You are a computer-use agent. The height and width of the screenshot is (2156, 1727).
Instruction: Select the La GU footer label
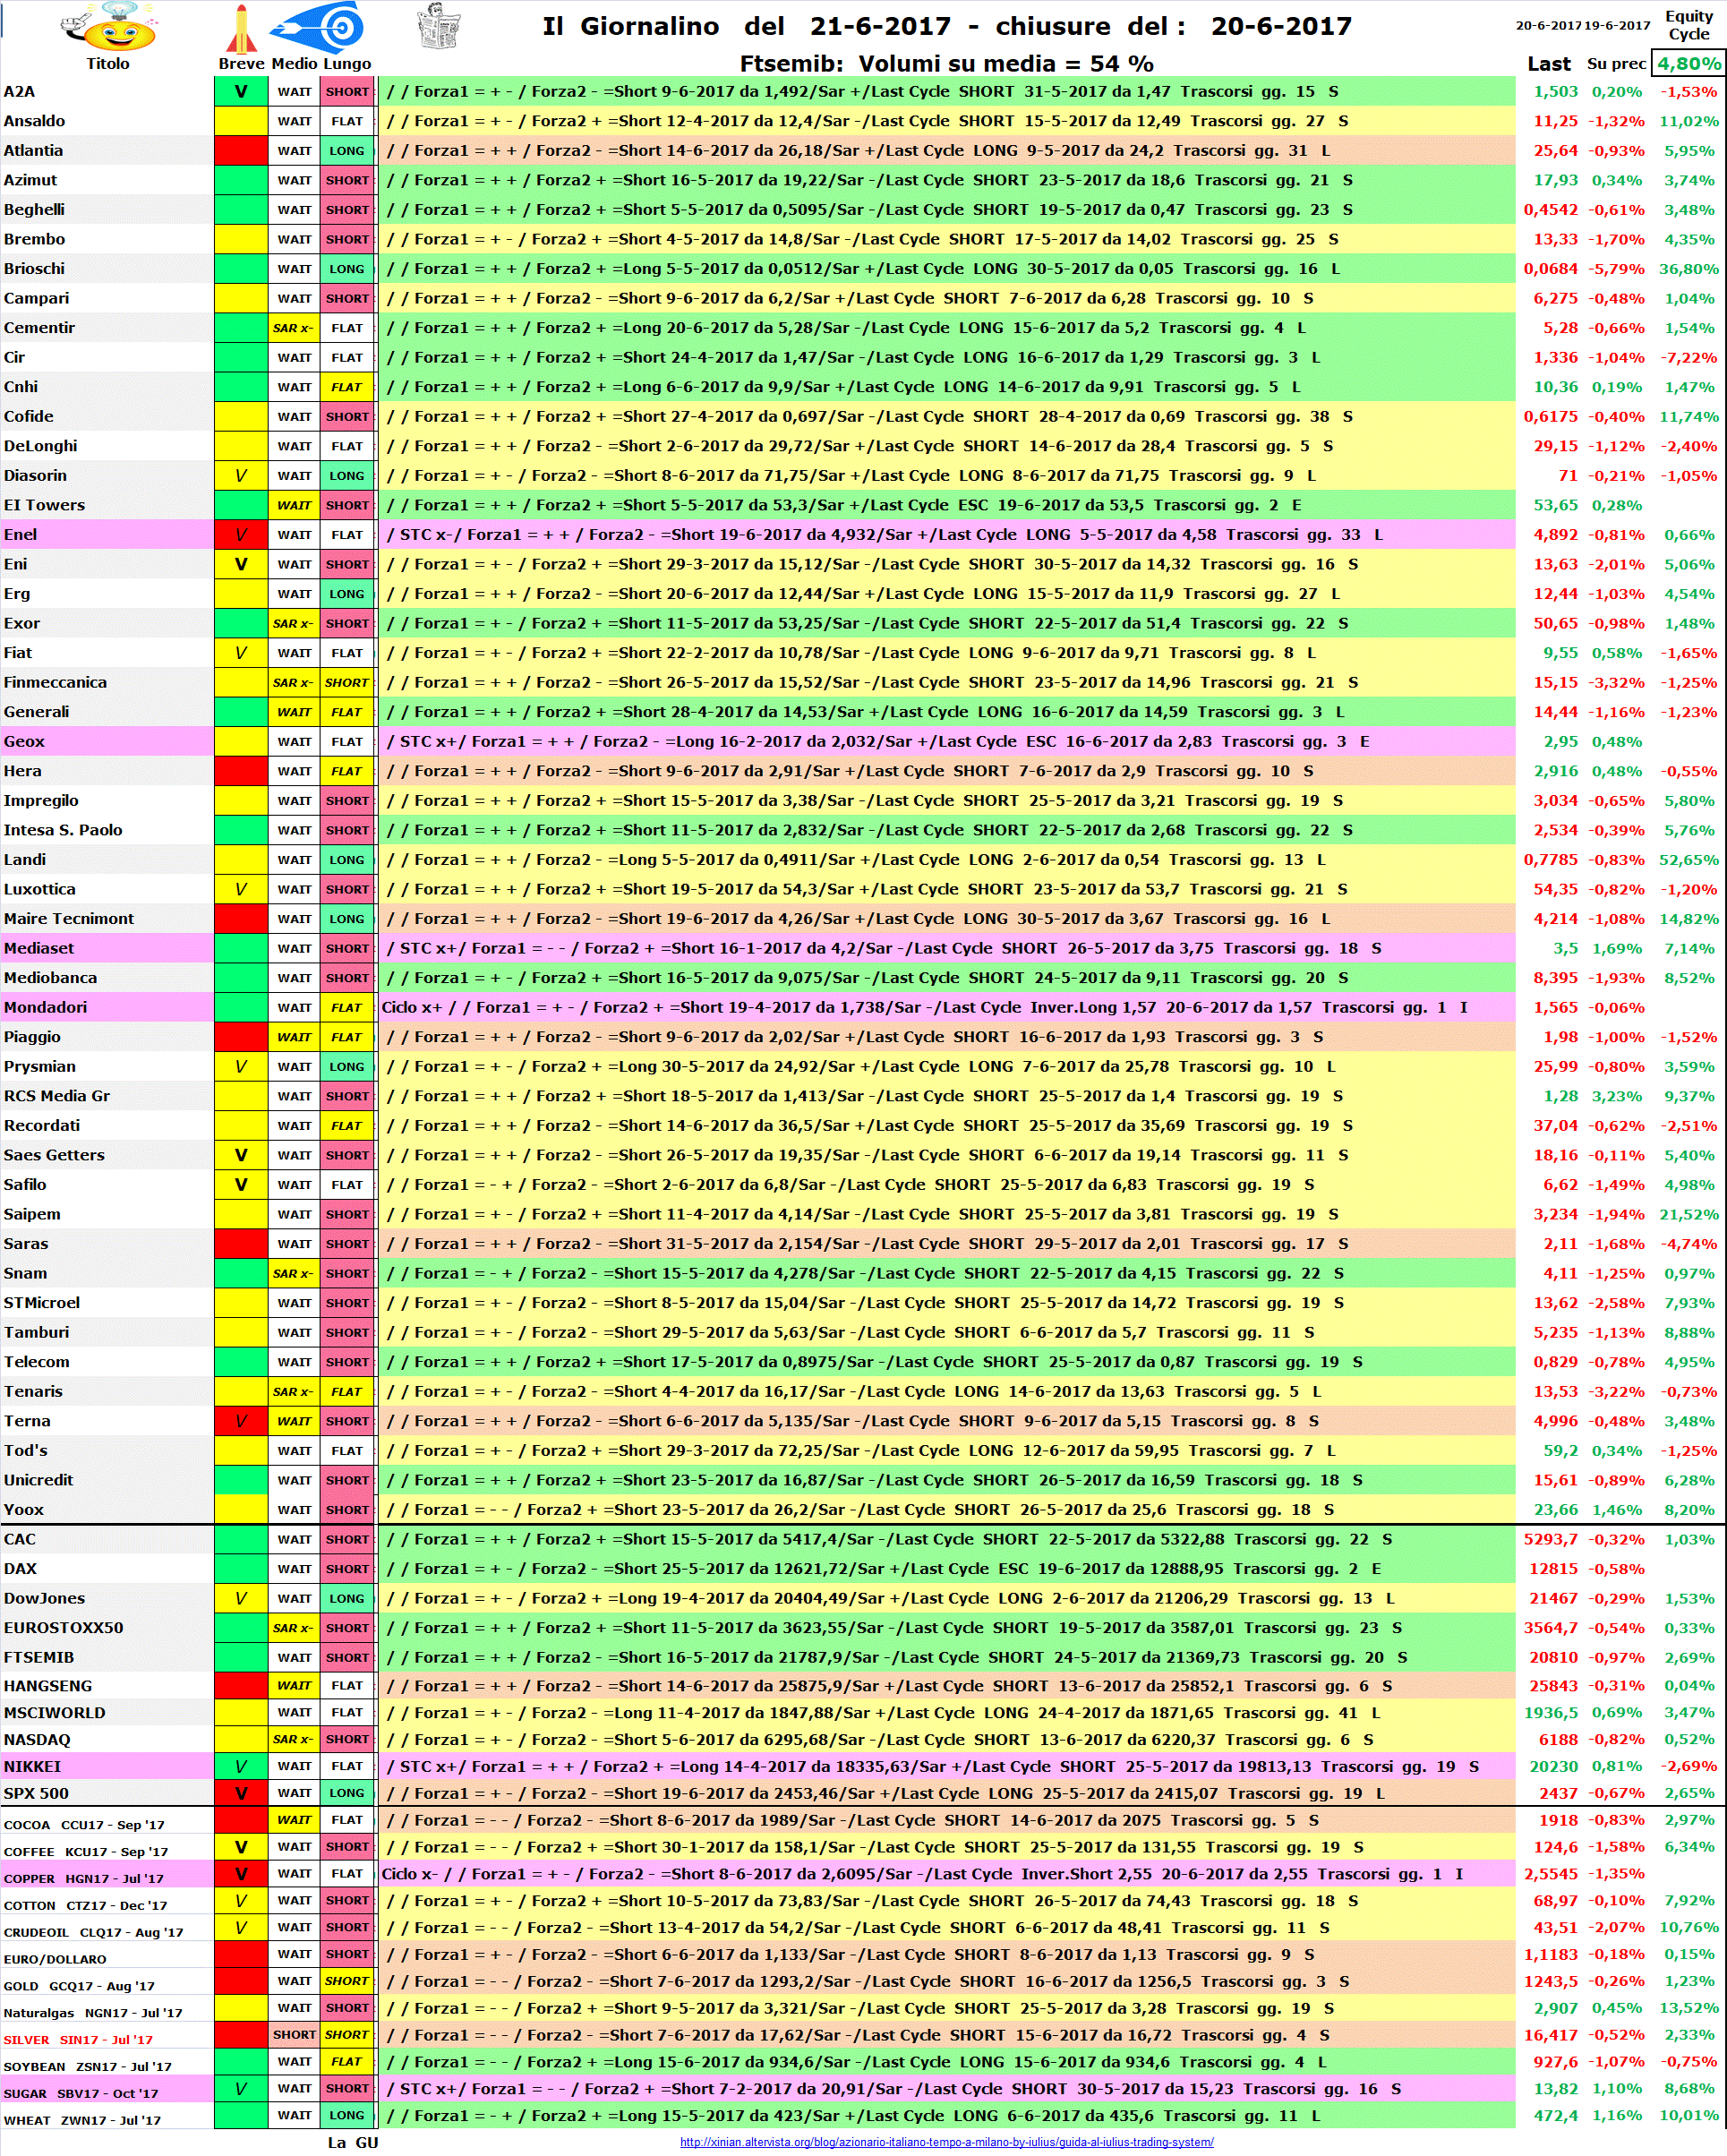(x=353, y=2142)
